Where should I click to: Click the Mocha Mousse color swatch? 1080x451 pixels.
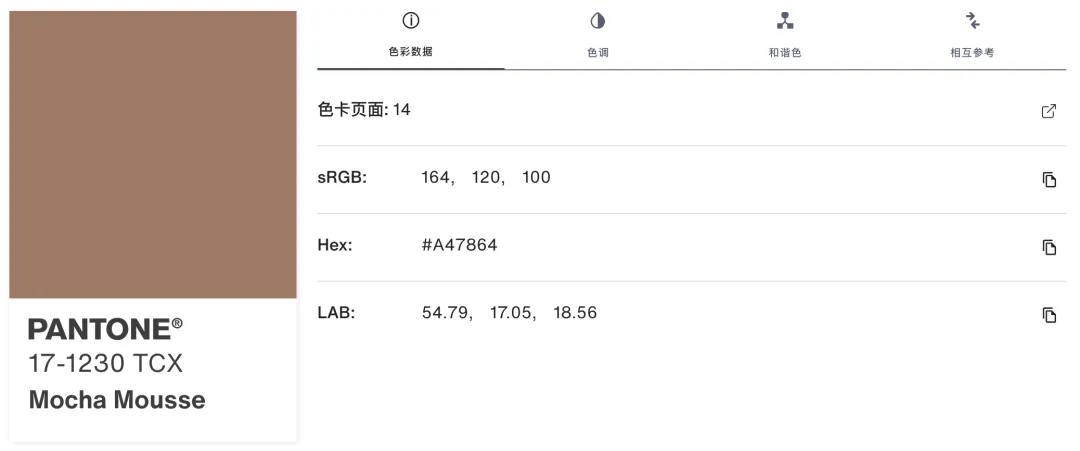[153, 154]
